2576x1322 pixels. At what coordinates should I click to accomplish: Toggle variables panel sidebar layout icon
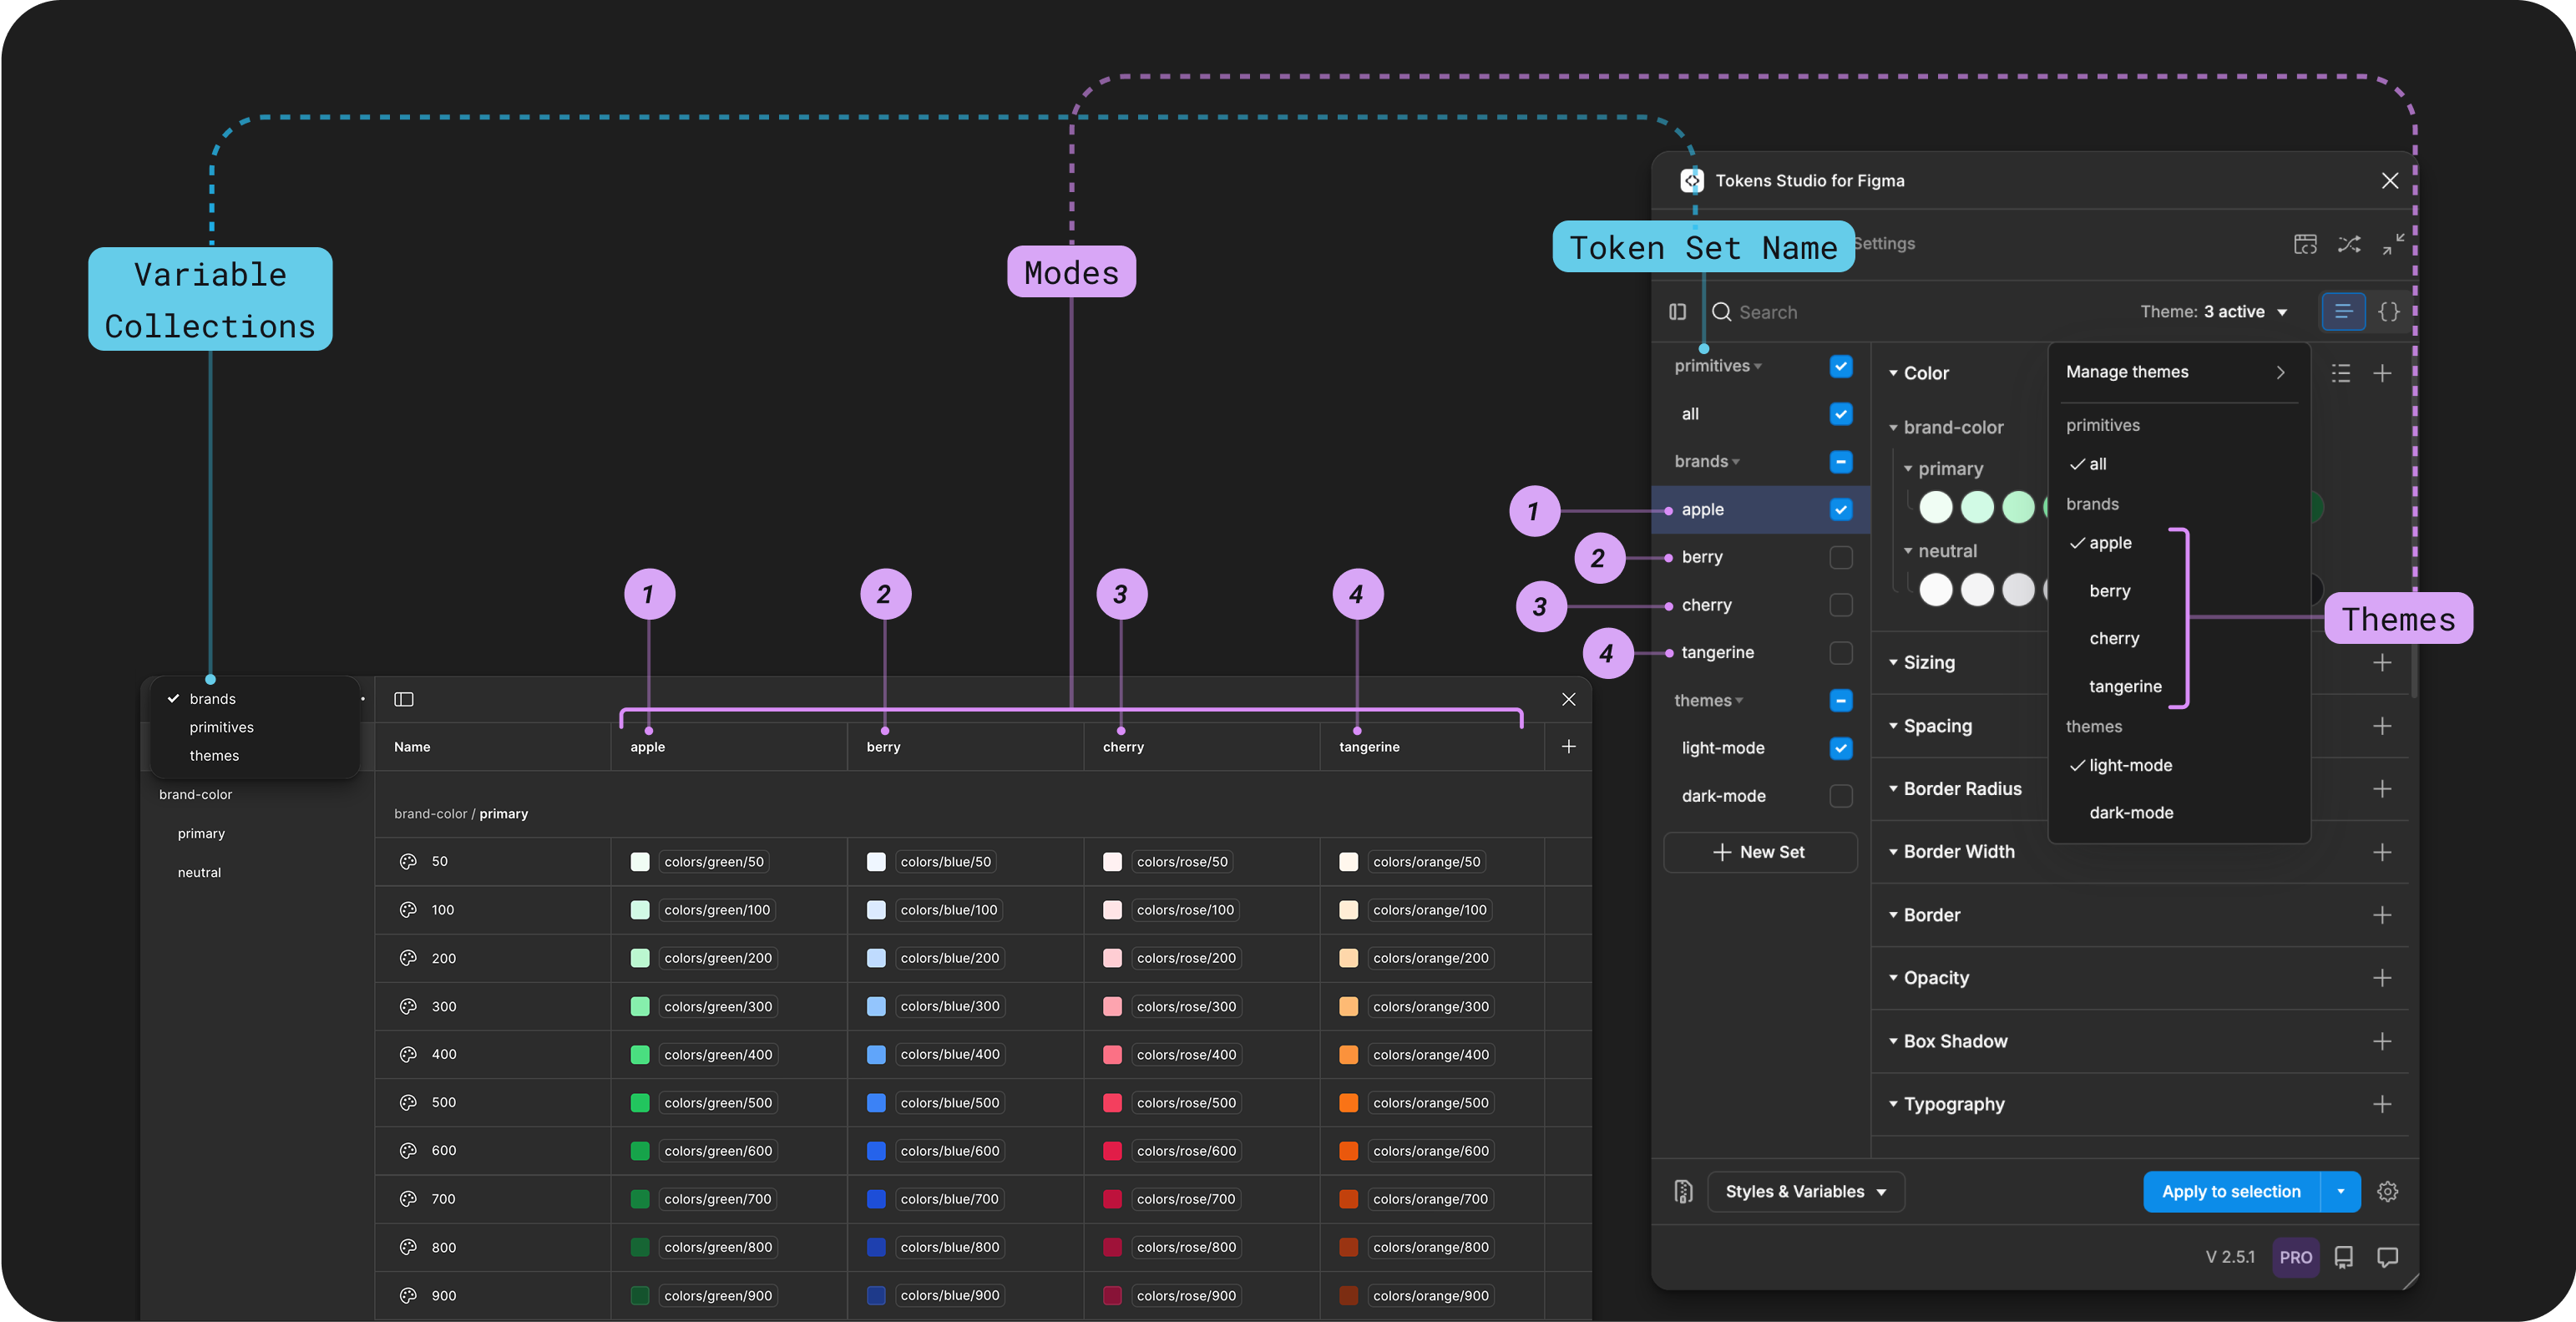pos(404,699)
